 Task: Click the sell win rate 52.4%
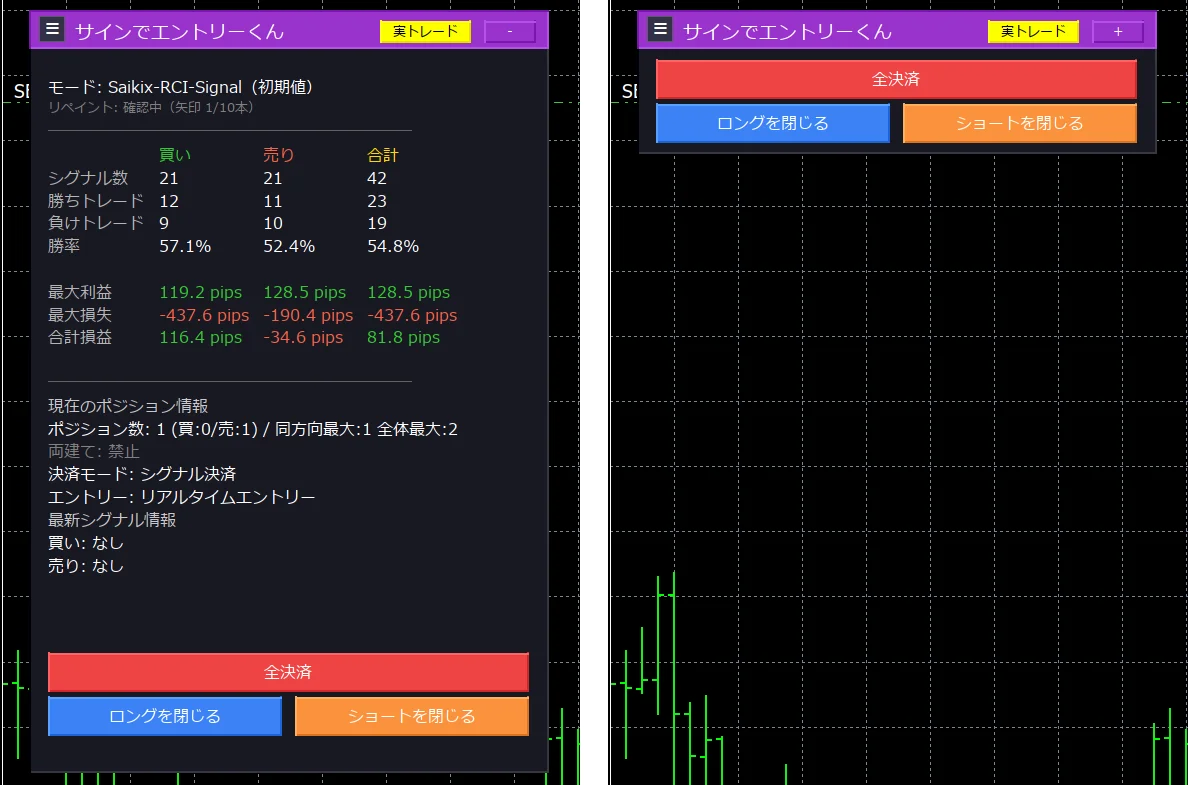[x=289, y=246]
